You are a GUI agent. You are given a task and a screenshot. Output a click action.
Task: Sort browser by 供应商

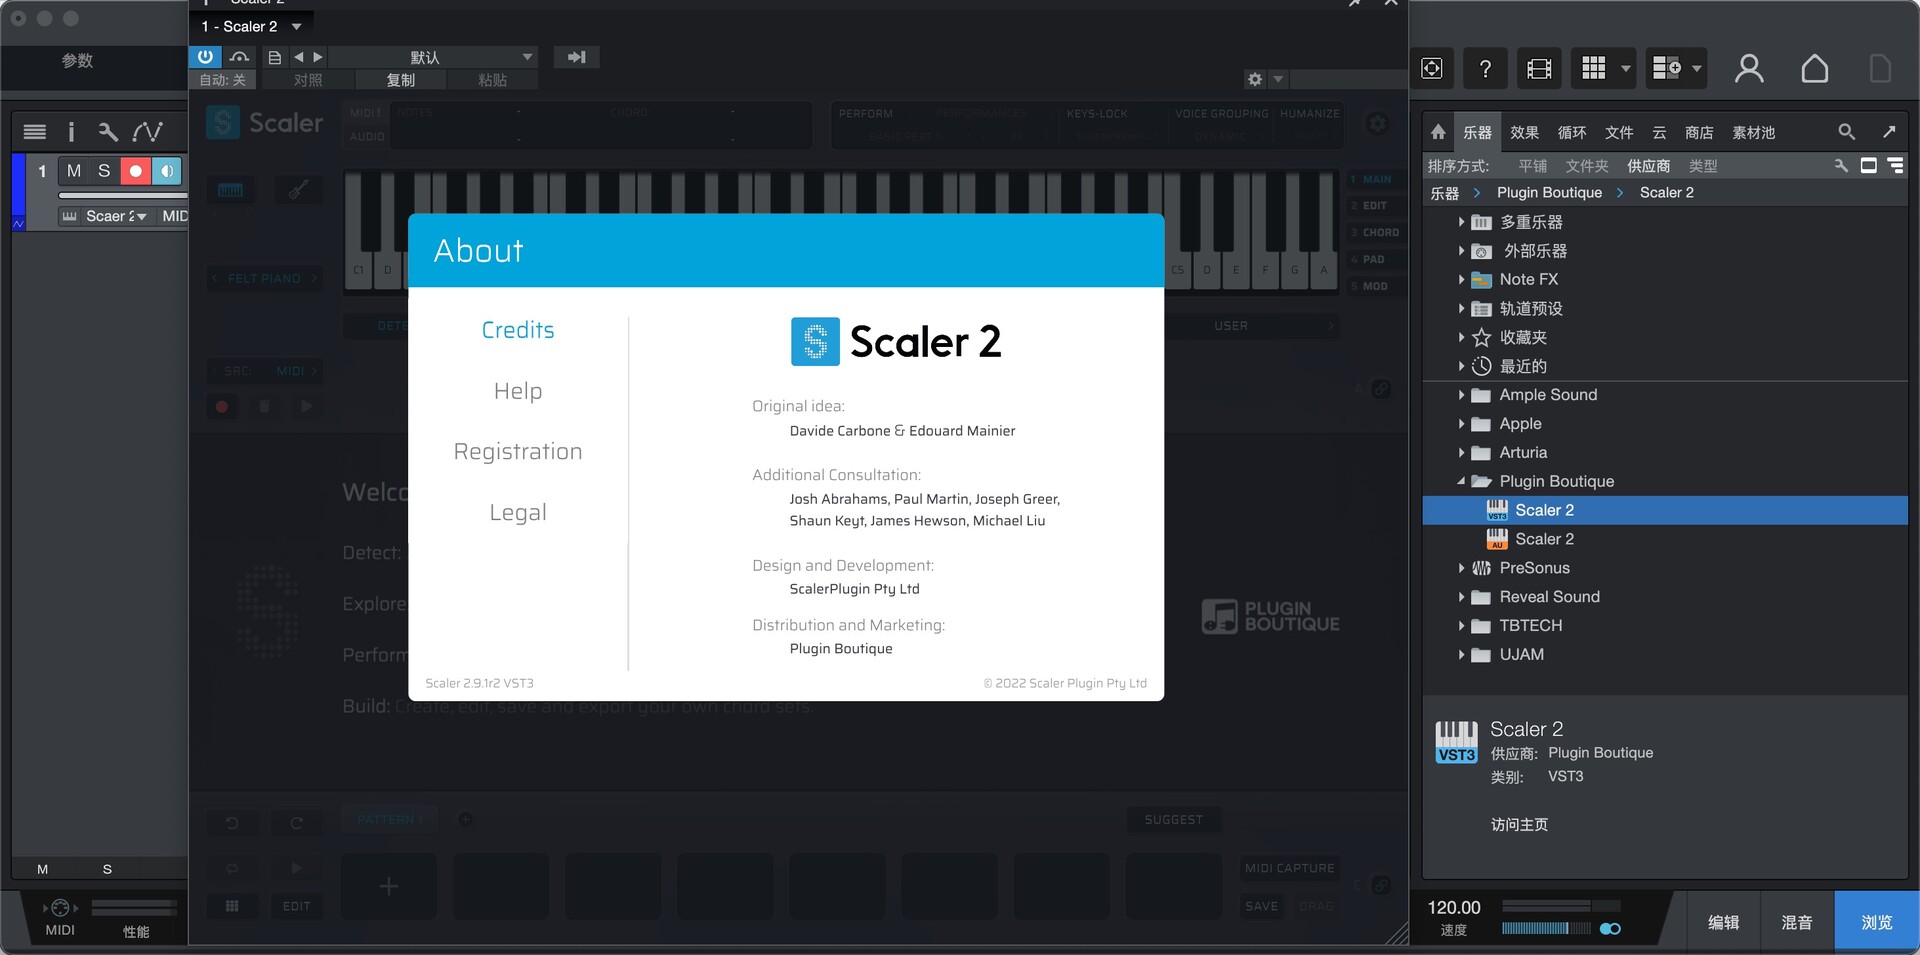point(1648,166)
